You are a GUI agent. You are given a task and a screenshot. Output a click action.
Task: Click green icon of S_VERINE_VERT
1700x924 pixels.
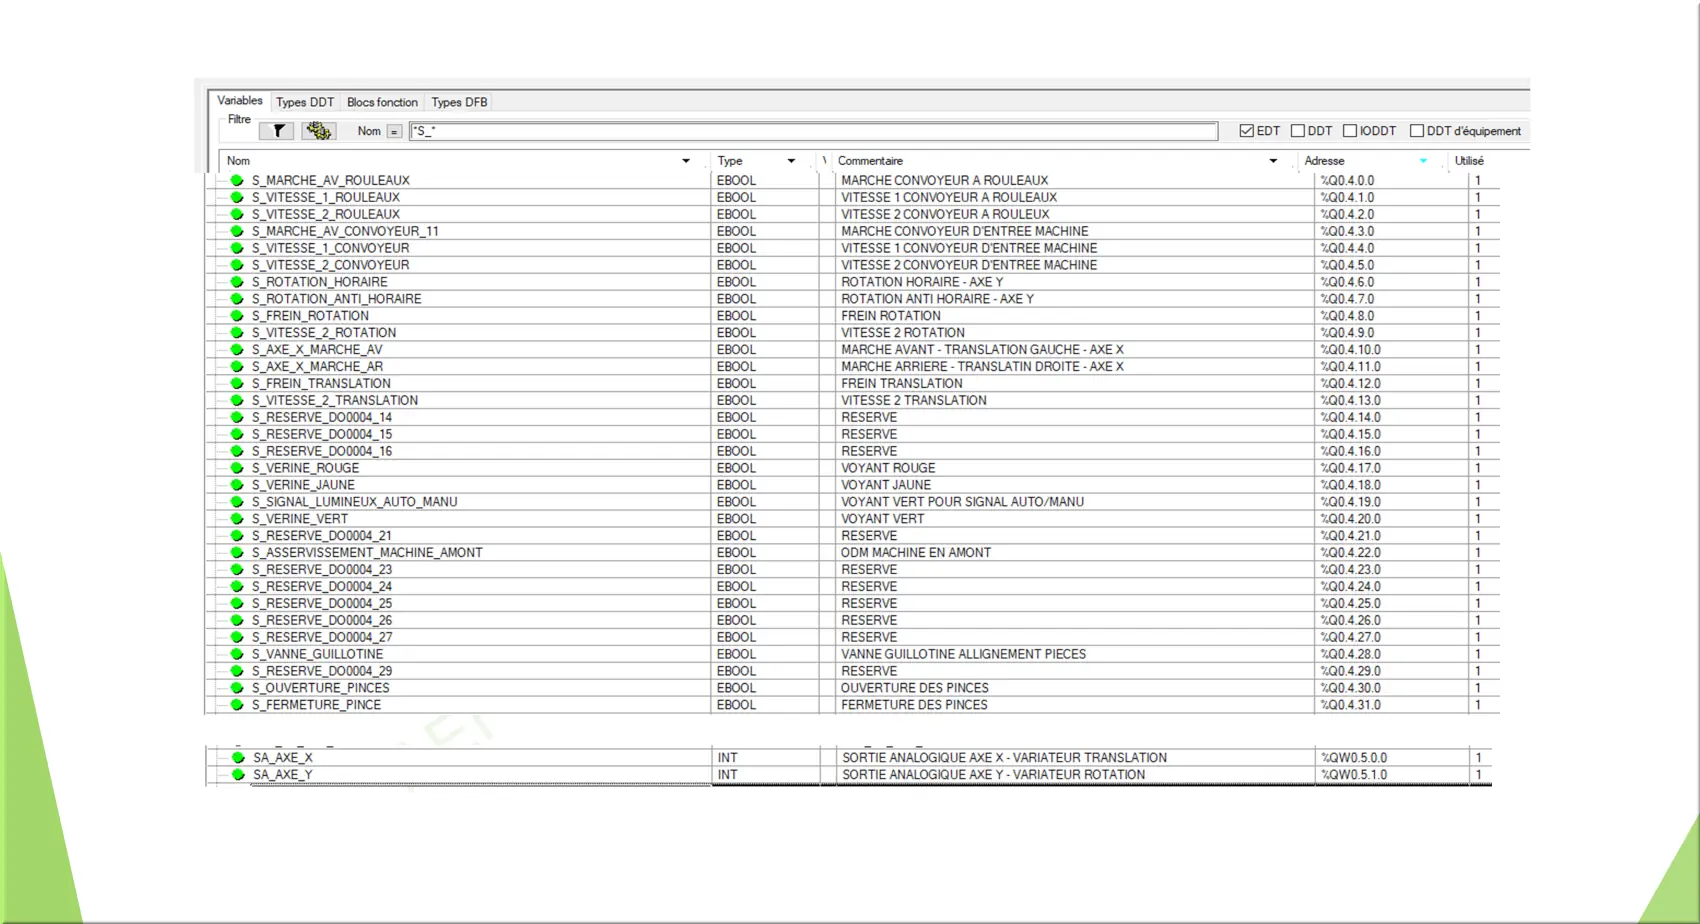(x=237, y=519)
